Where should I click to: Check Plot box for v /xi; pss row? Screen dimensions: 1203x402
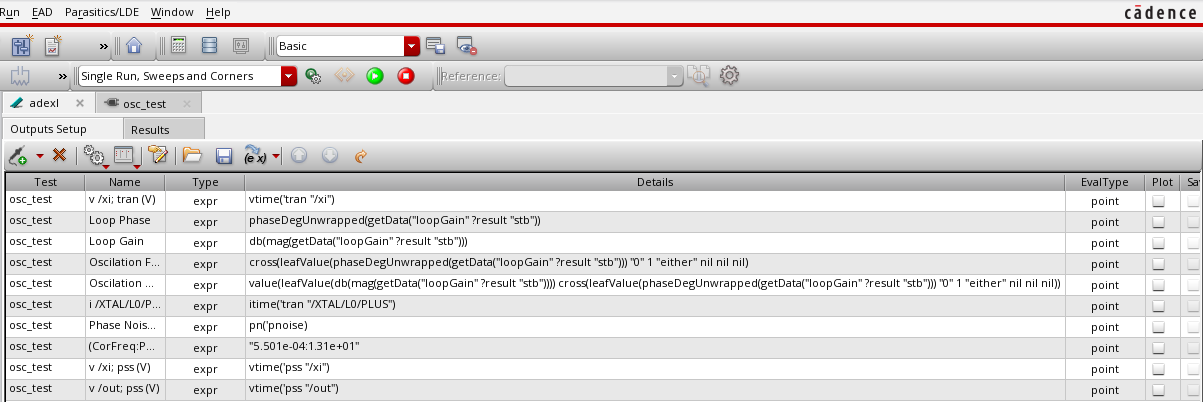pos(1159,368)
